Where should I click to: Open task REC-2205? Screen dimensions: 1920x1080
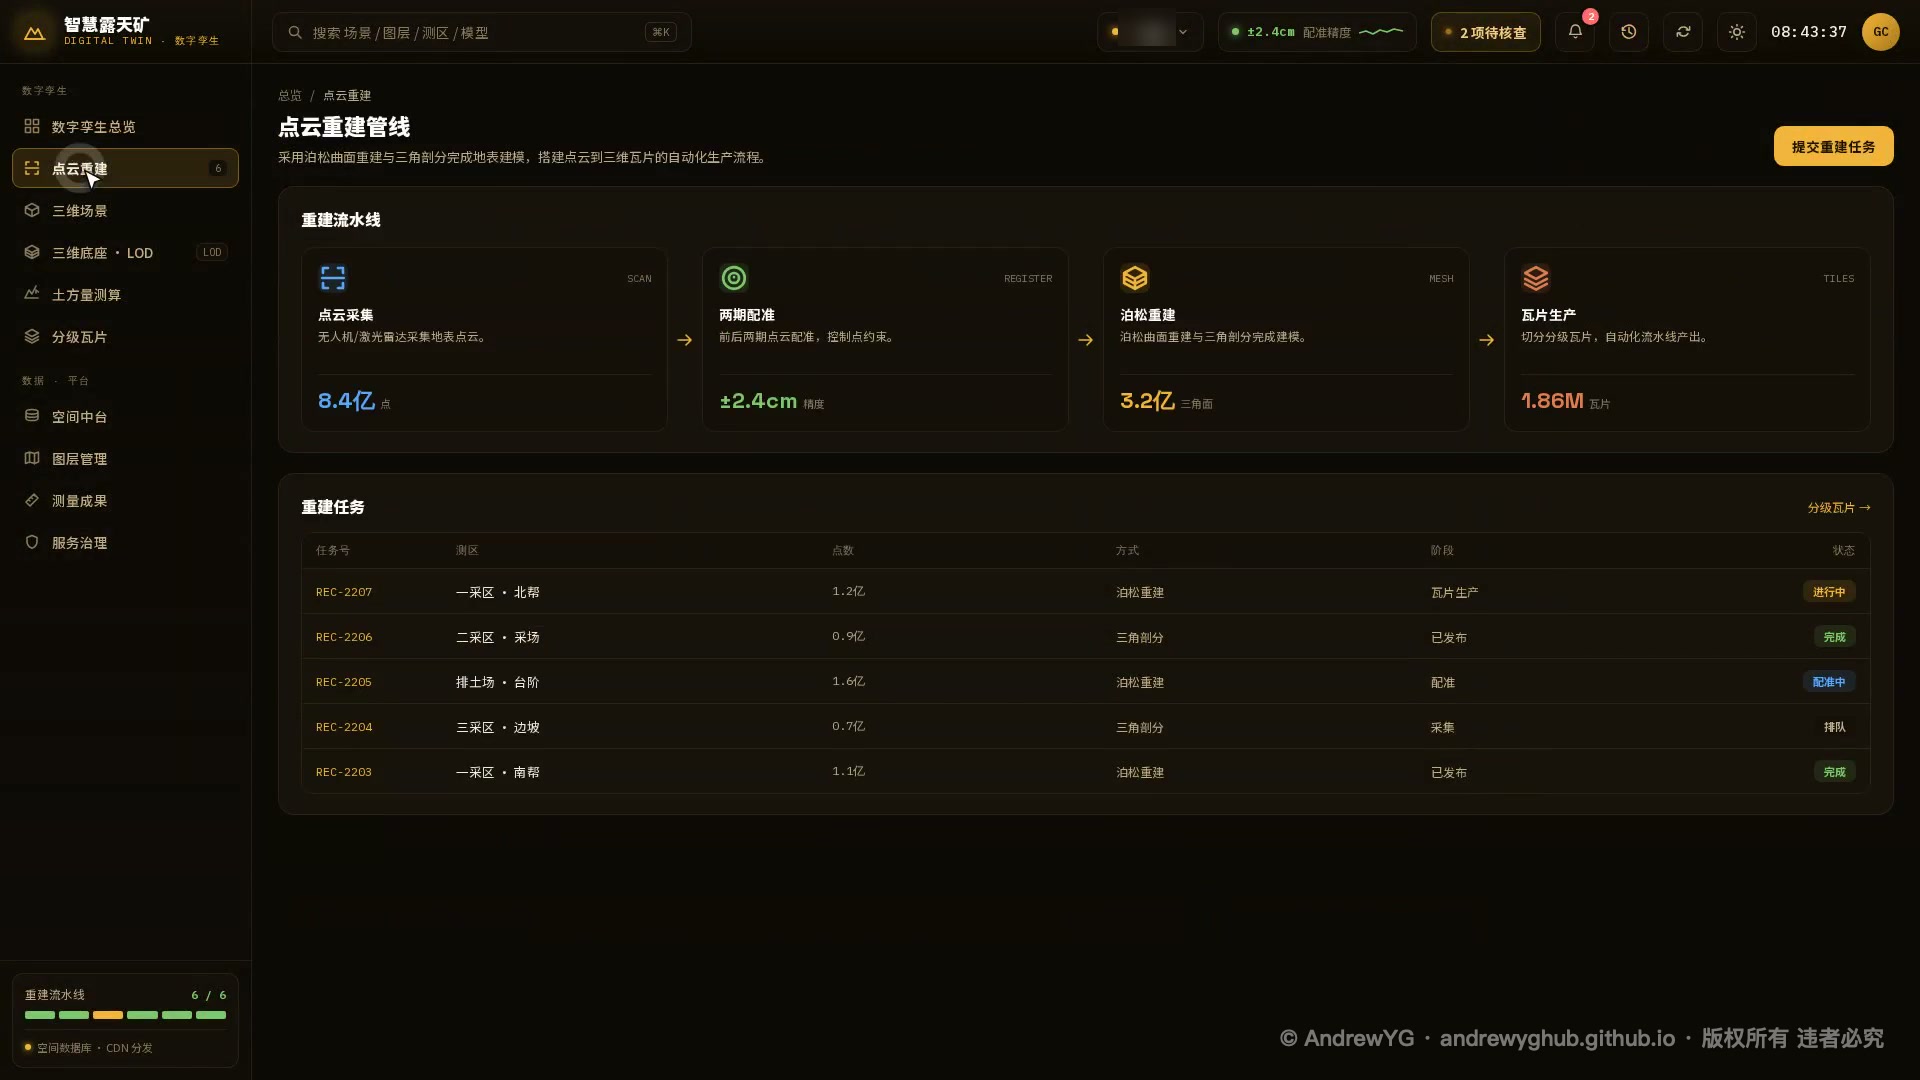(344, 682)
